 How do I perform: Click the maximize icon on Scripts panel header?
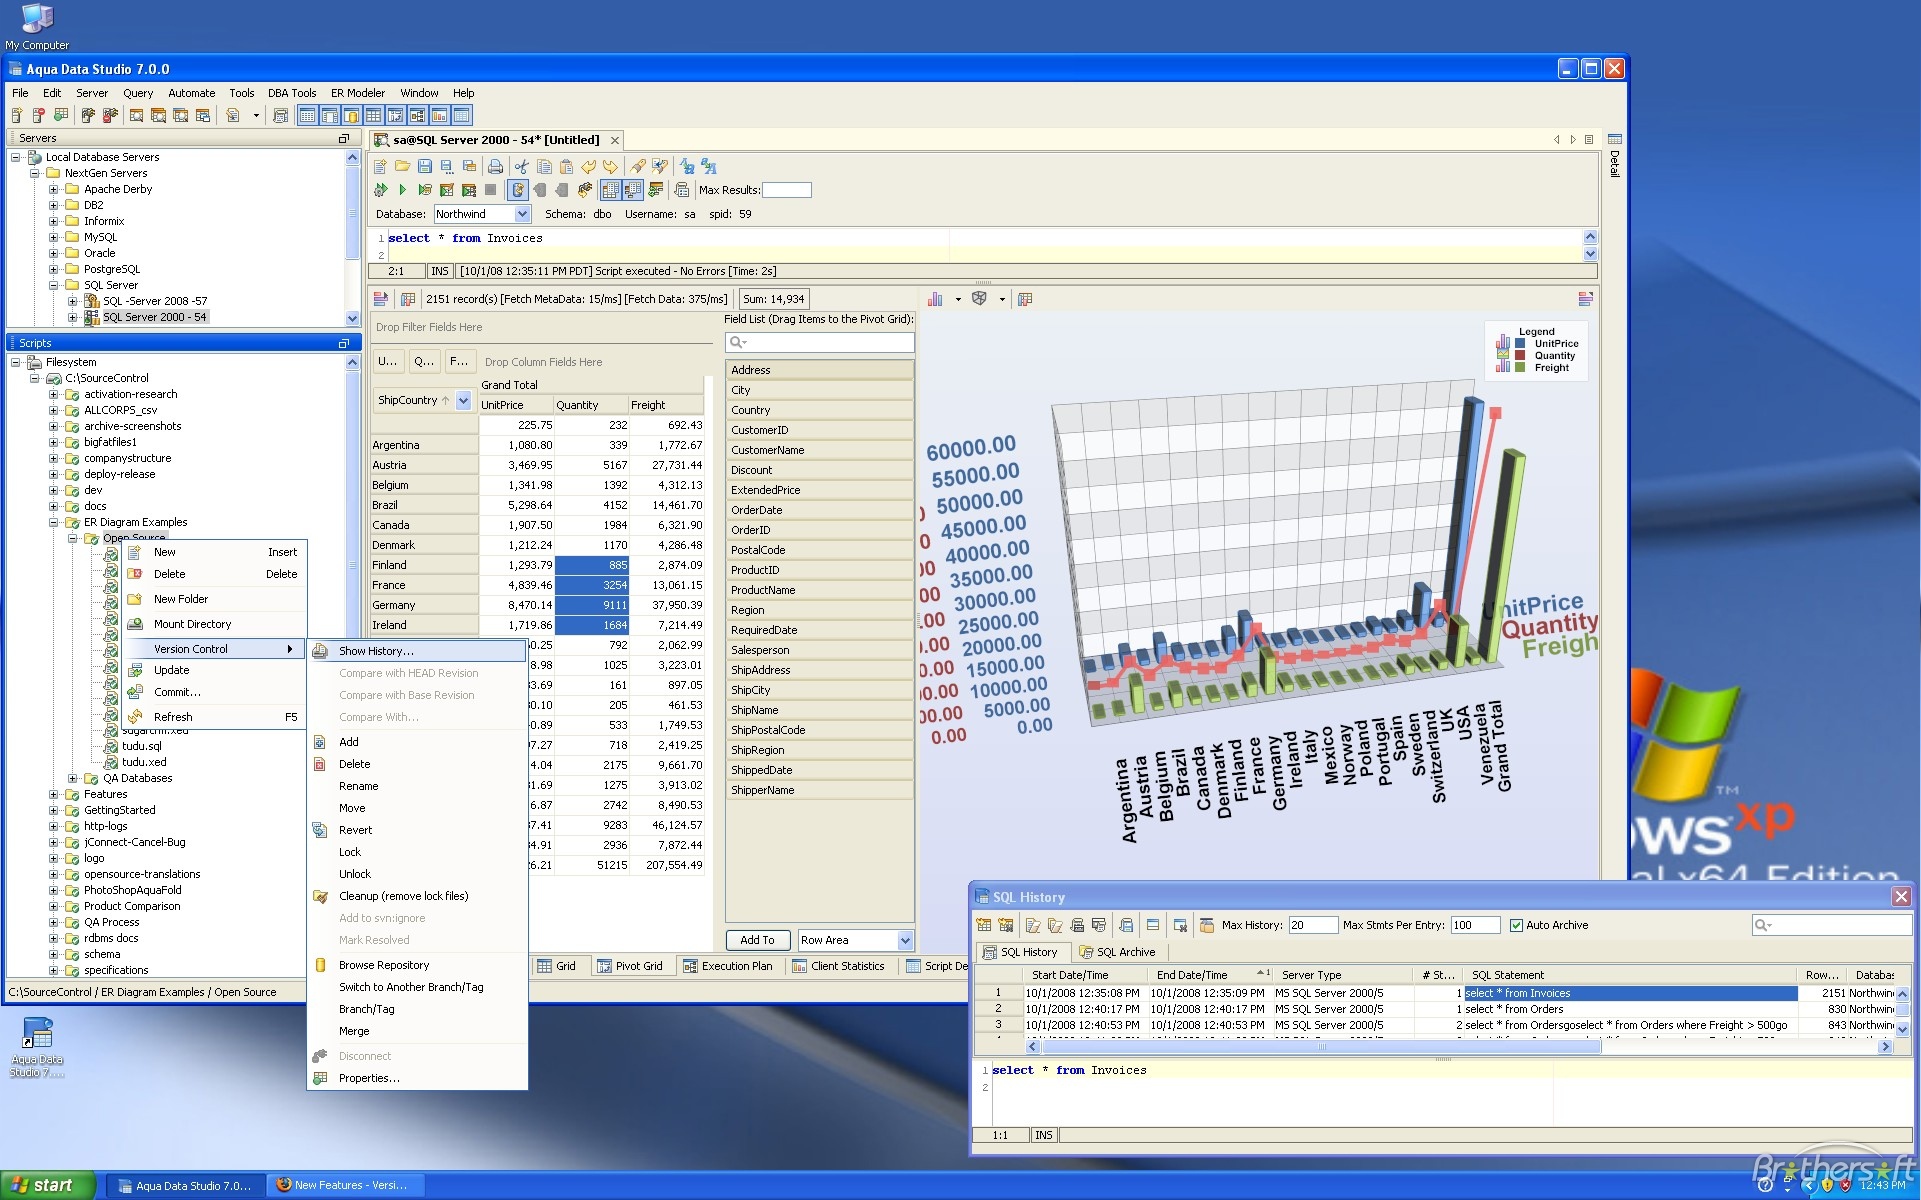pos(343,343)
